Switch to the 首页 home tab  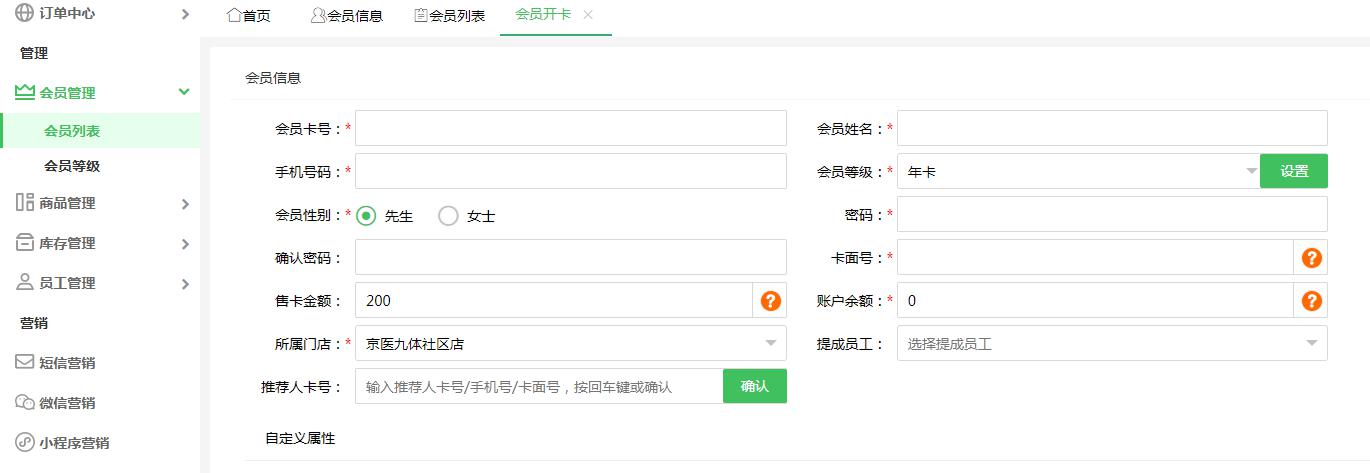click(x=249, y=16)
